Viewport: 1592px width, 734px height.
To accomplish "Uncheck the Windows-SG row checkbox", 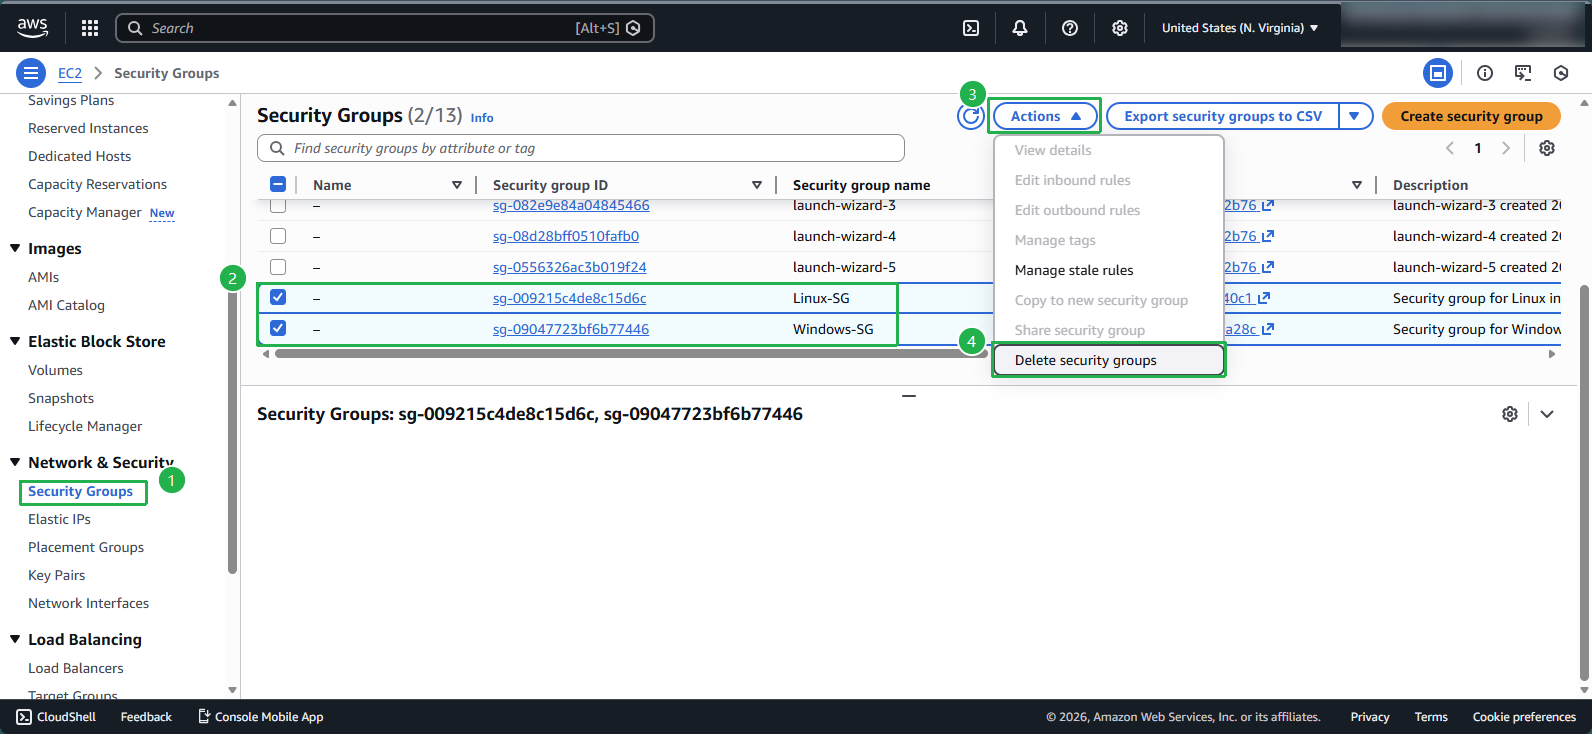I will click(x=278, y=328).
